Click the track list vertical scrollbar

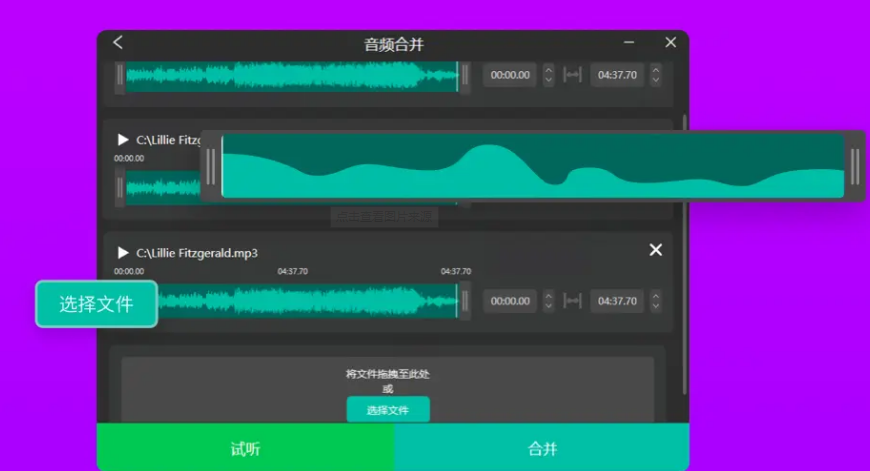point(685,255)
